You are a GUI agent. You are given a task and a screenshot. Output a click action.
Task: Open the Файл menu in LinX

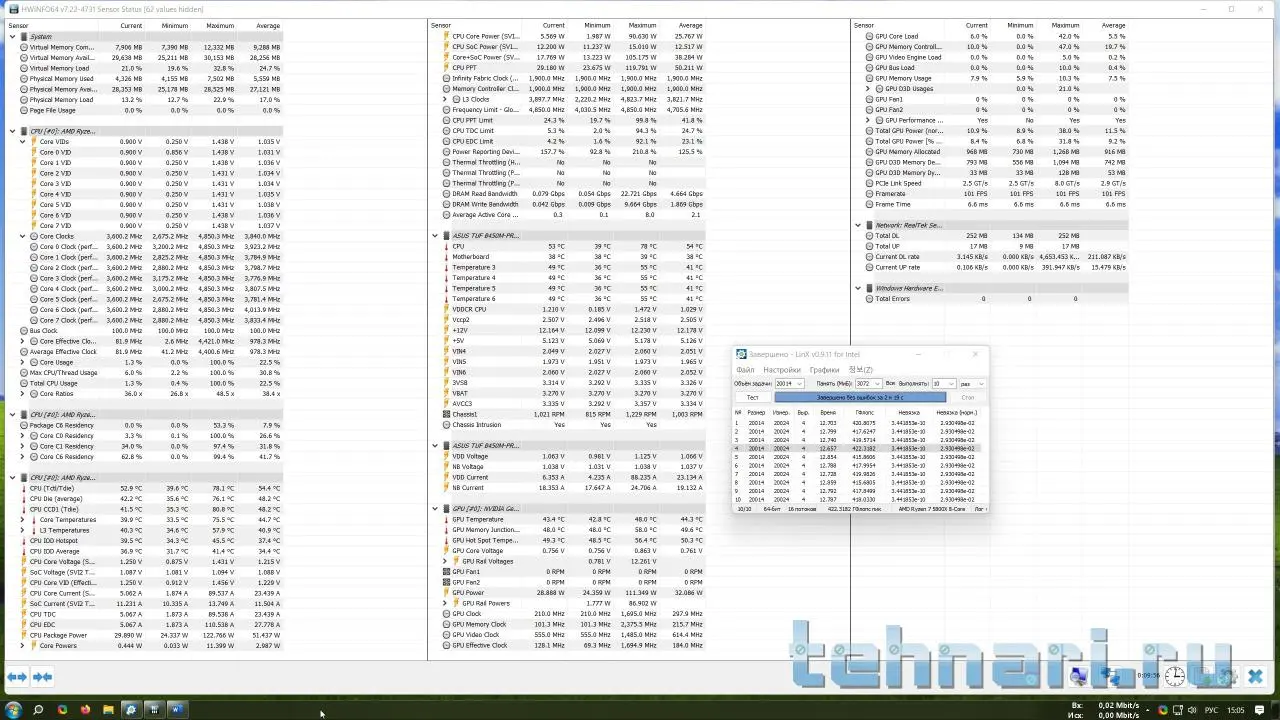(745, 370)
